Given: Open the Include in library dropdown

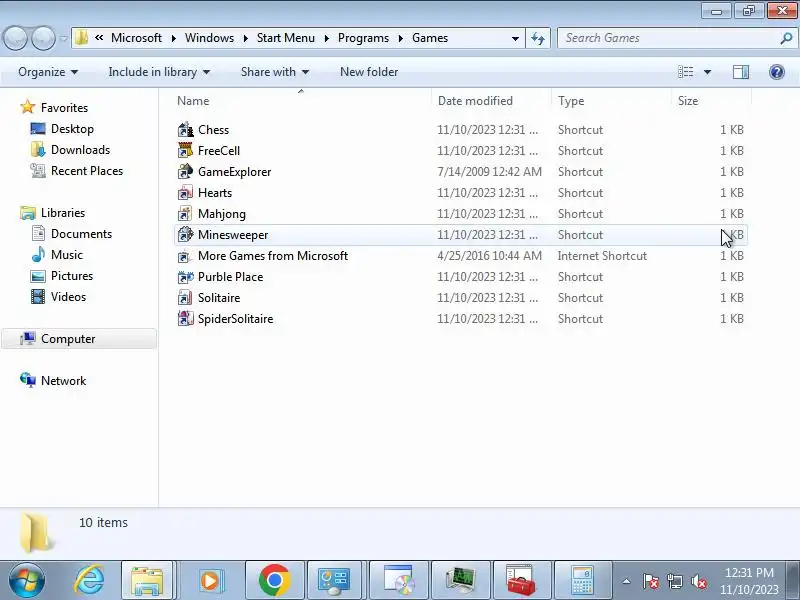Looking at the screenshot, I should coord(159,72).
